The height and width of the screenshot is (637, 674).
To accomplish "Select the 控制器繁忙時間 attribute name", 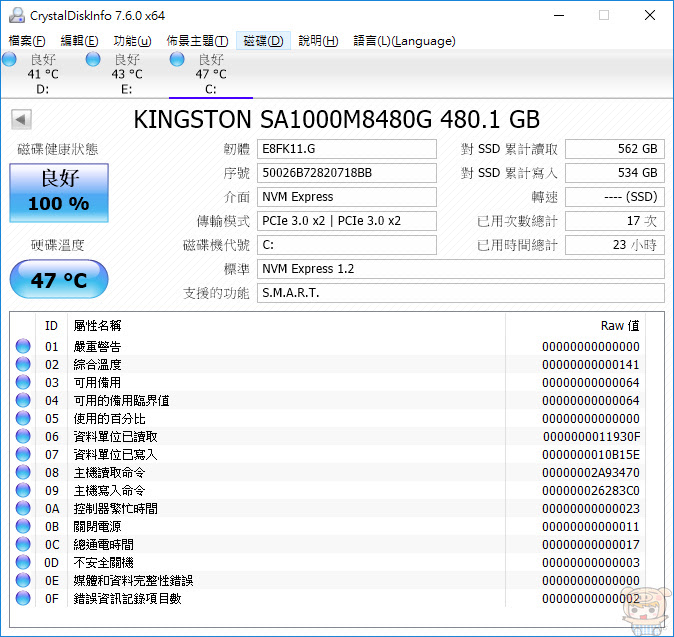I will pos(116,509).
